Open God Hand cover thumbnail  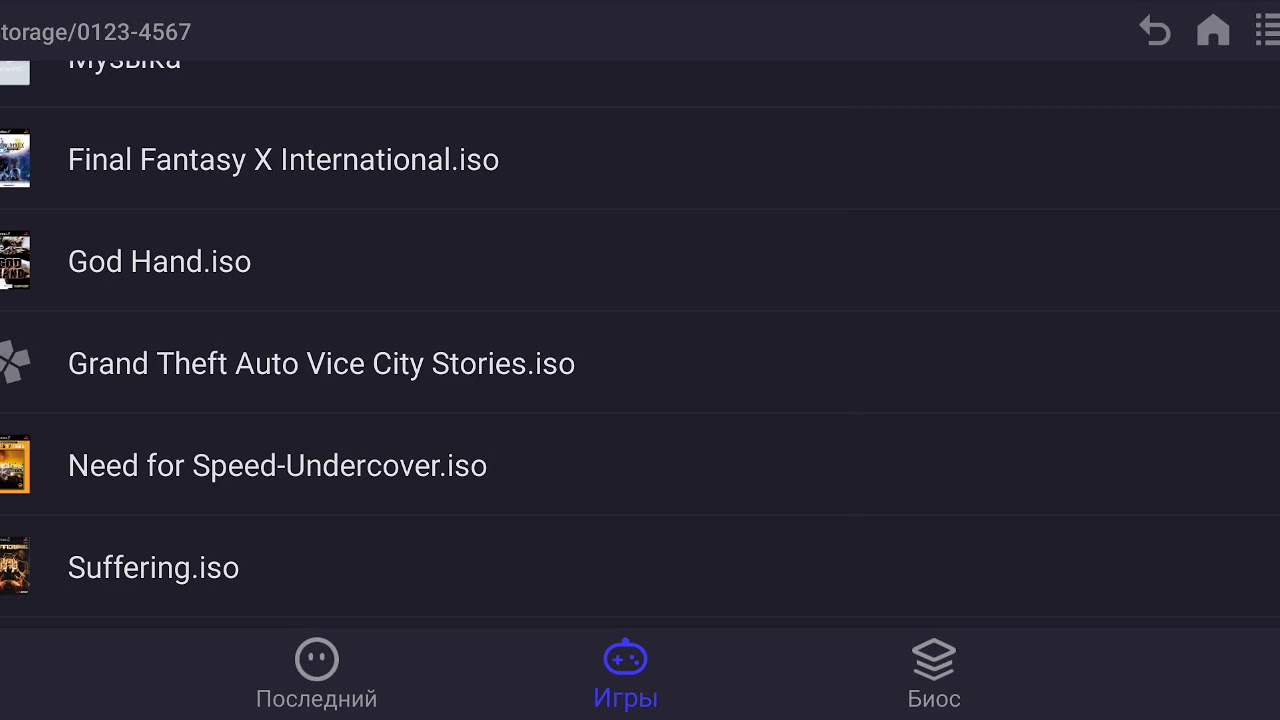(x=14, y=261)
